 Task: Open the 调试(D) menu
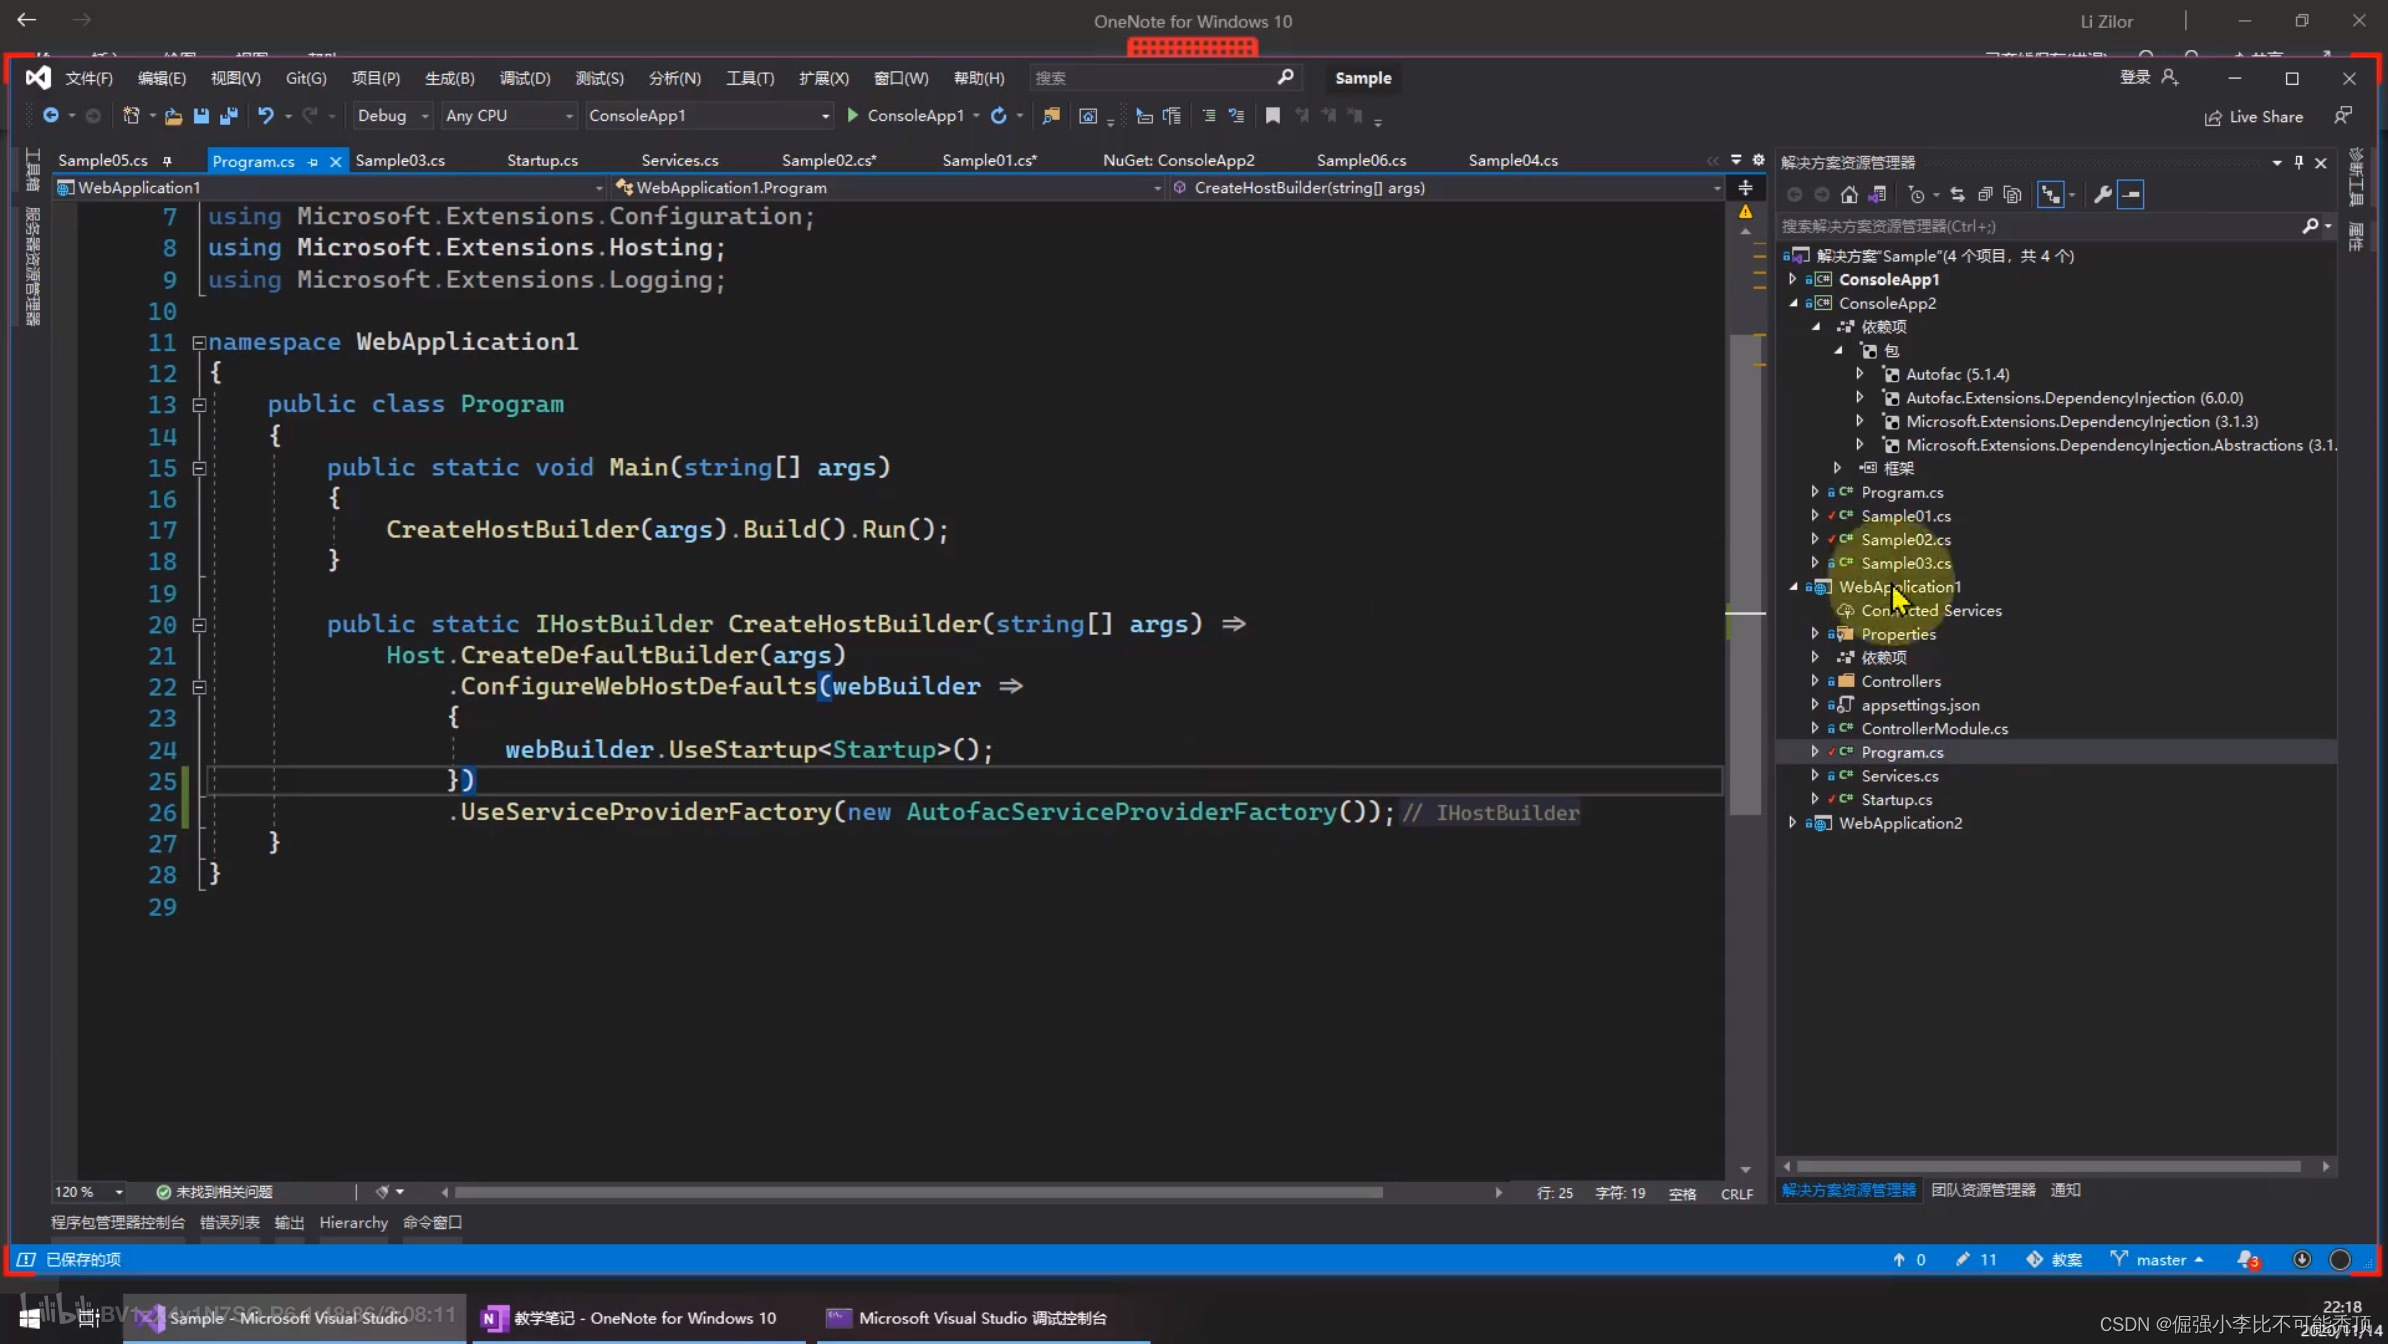[x=524, y=78]
